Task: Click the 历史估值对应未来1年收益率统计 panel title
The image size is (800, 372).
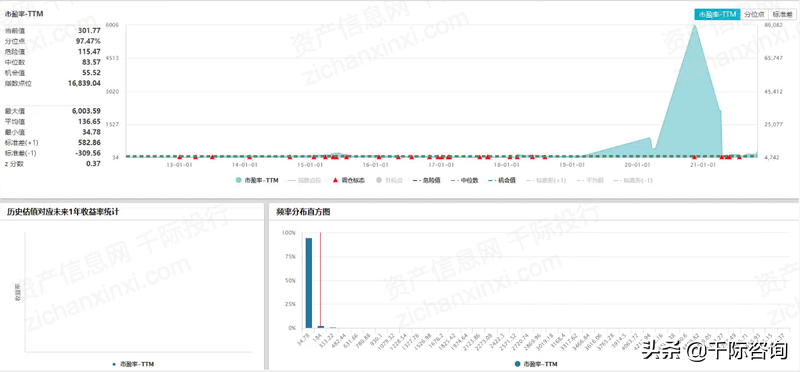Action: pyautogui.click(x=63, y=212)
